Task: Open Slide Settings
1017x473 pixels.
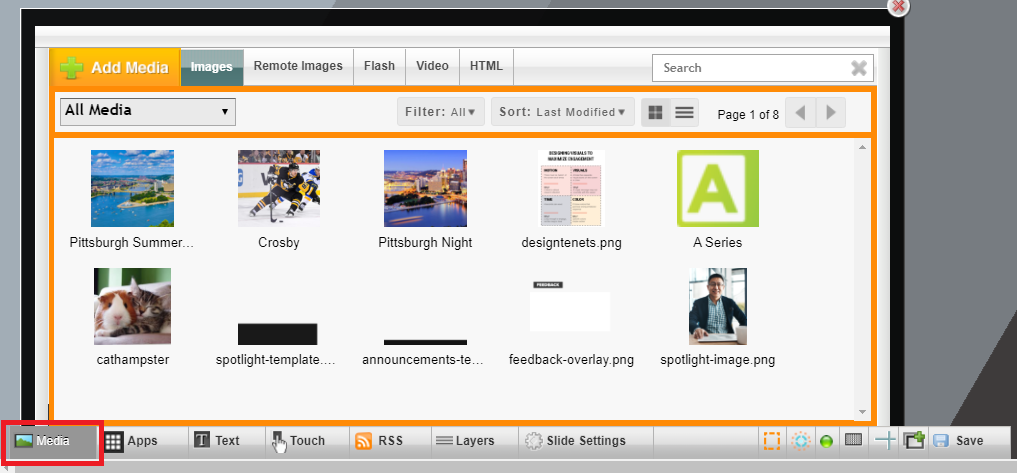Action: pos(586,441)
